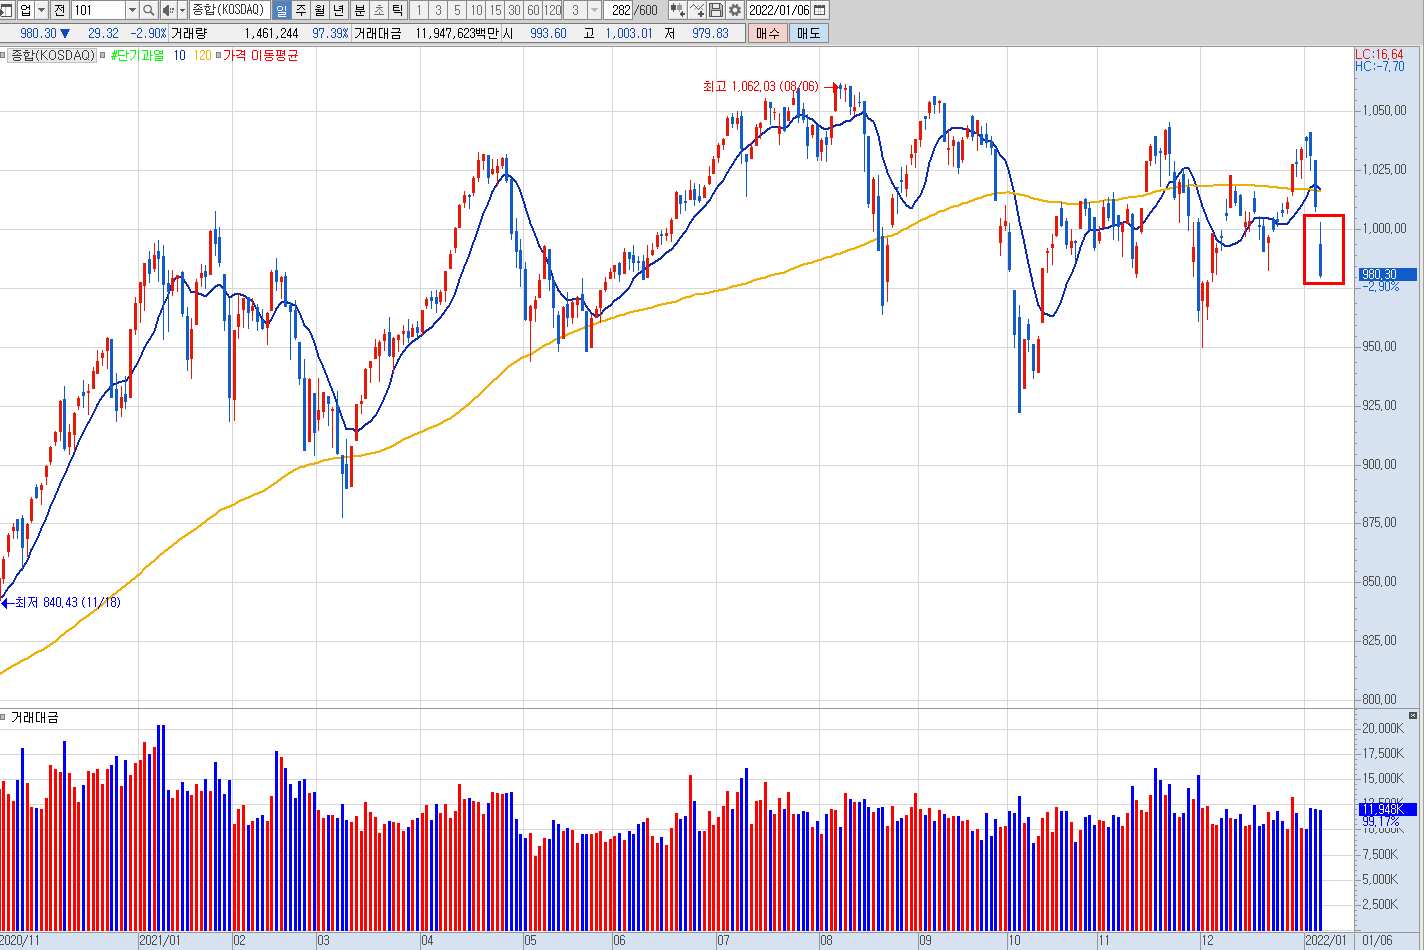Select the 120 interval button
Image resolution: width=1424 pixels, height=950 pixels.
point(552,10)
